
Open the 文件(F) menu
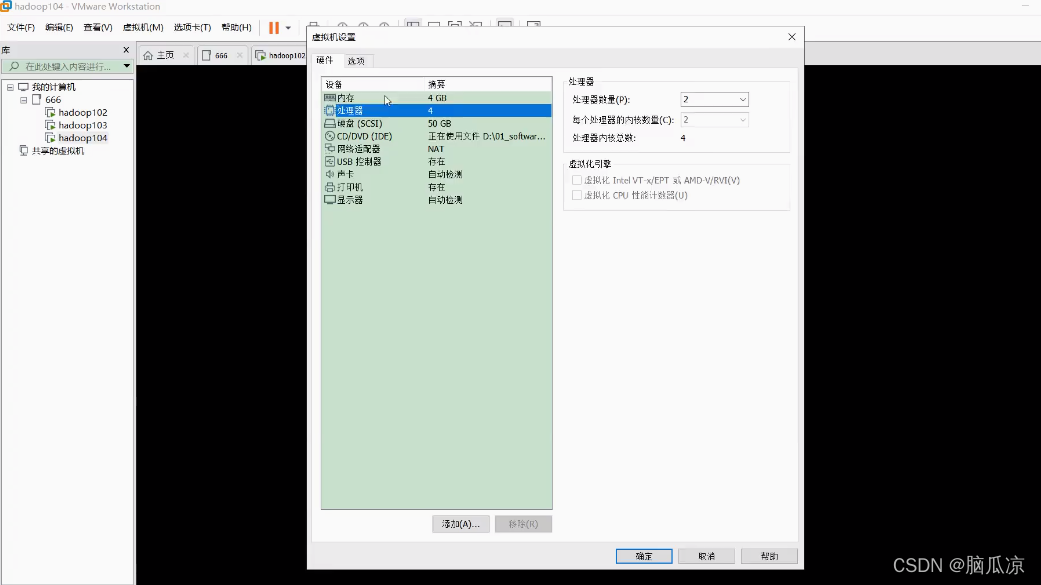click(x=21, y=27)
